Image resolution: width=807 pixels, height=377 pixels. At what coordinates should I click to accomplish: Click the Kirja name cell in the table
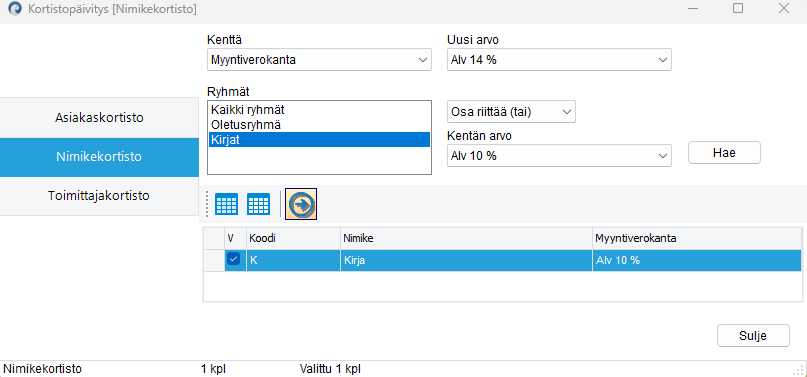[466, 261]
